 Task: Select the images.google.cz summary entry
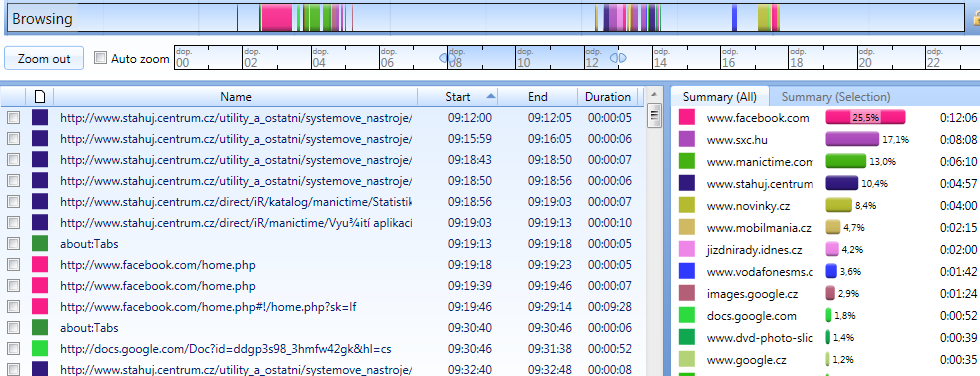tap(752, 293)
